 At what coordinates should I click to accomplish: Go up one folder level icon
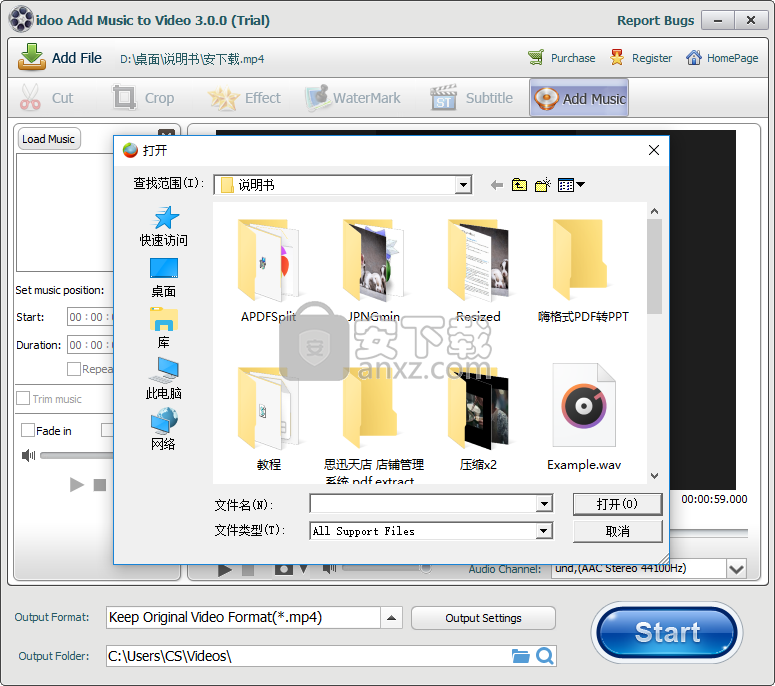pyautogui.click(x=519, y=185)
